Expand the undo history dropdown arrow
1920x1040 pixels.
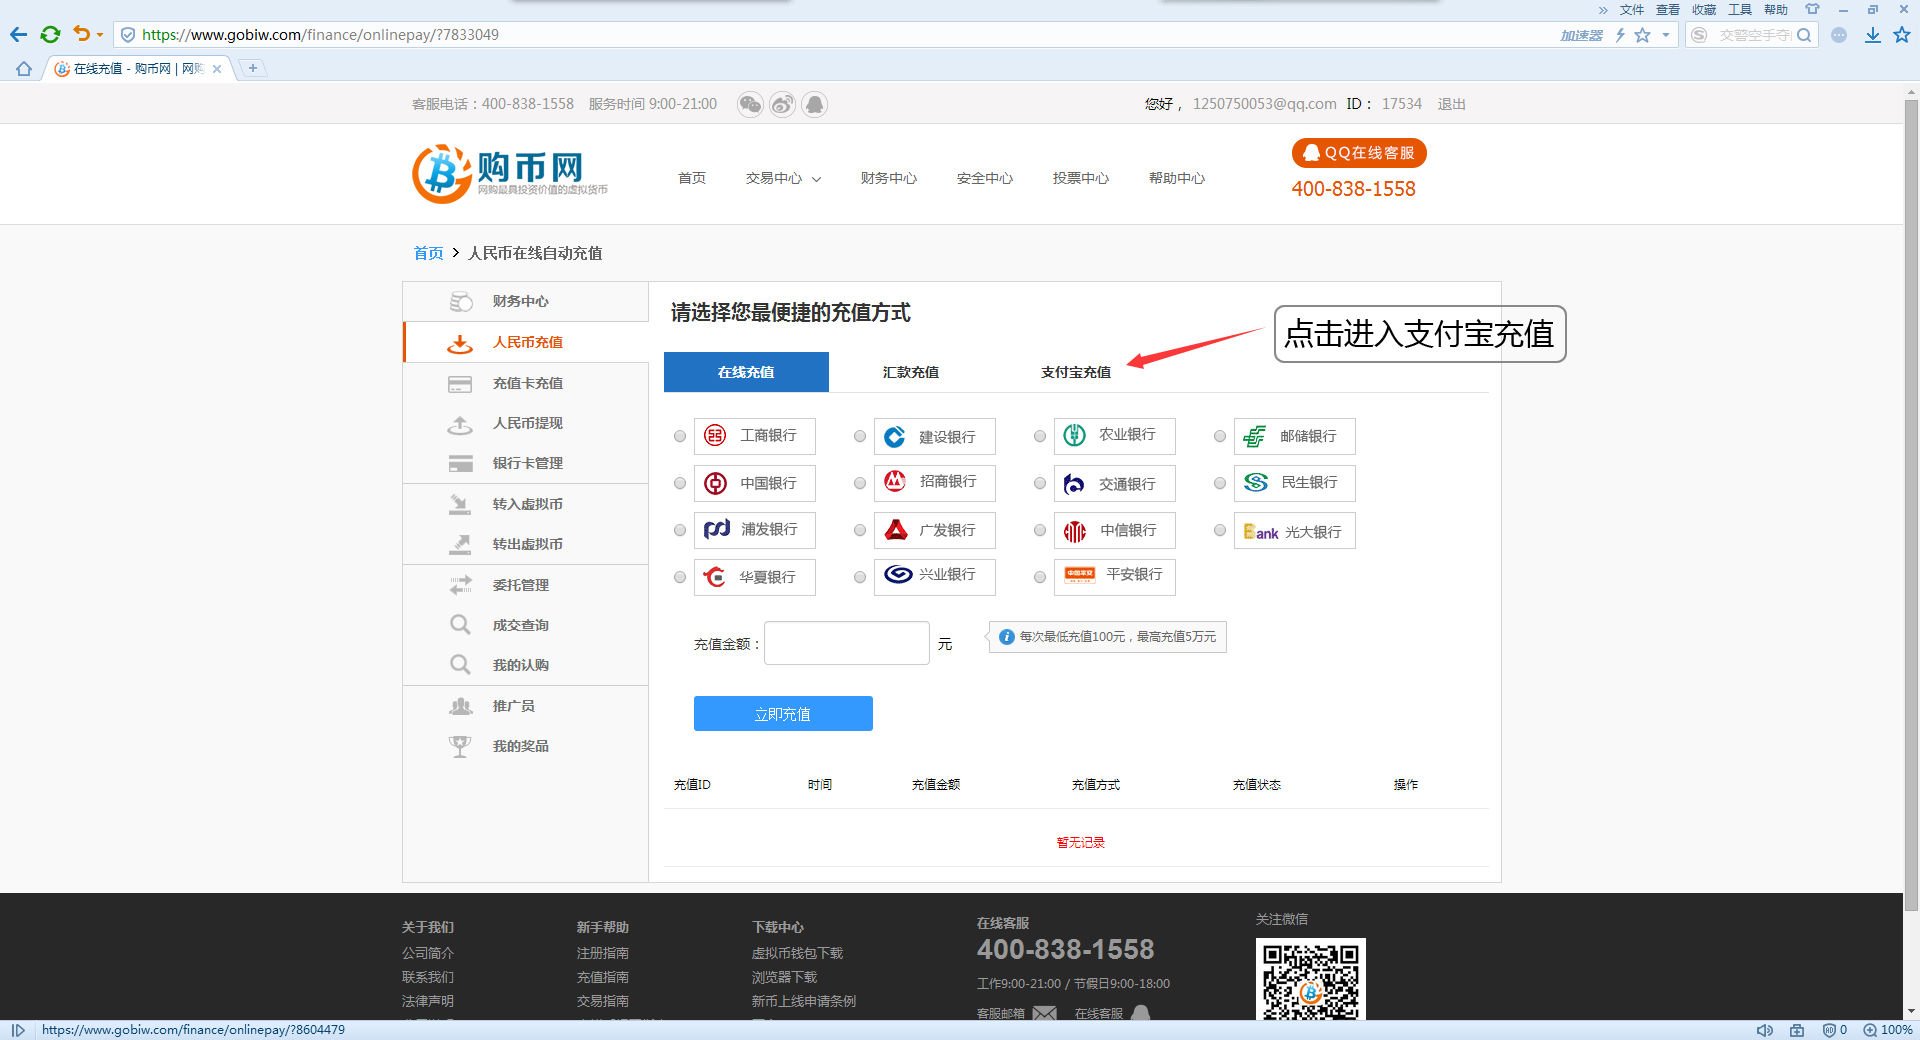click(99, 34)
